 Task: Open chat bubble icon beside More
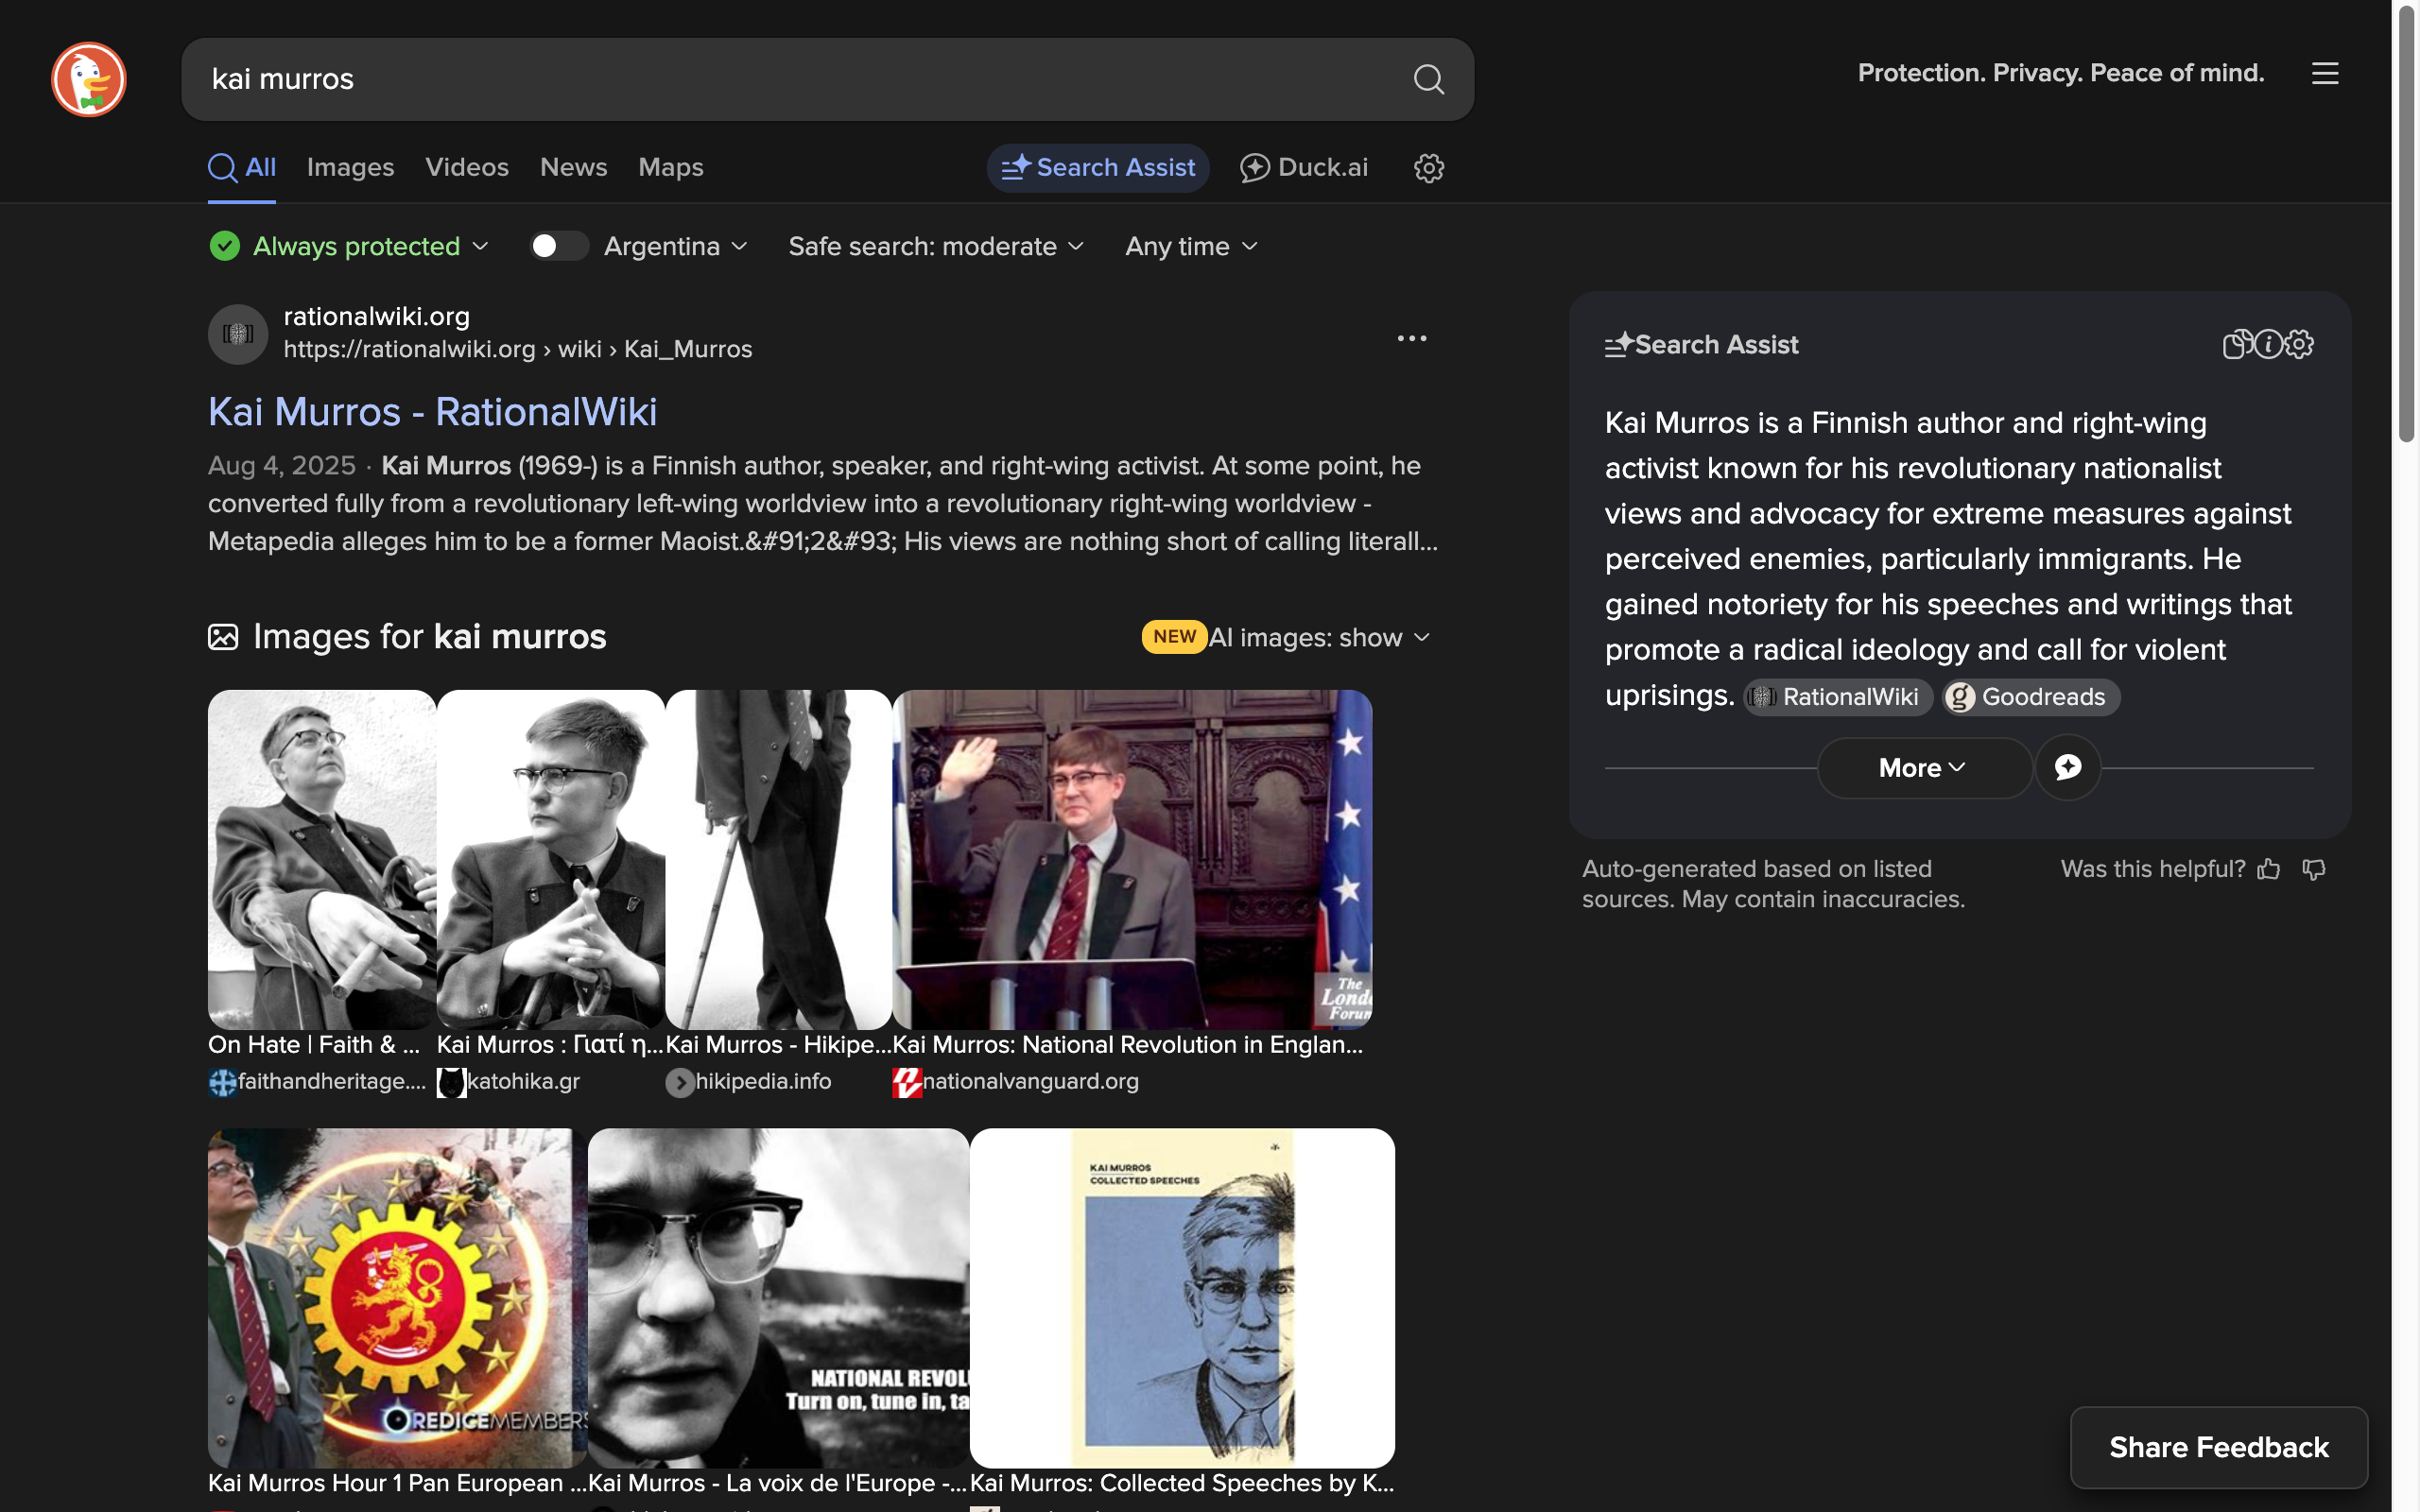point(2067,768)
